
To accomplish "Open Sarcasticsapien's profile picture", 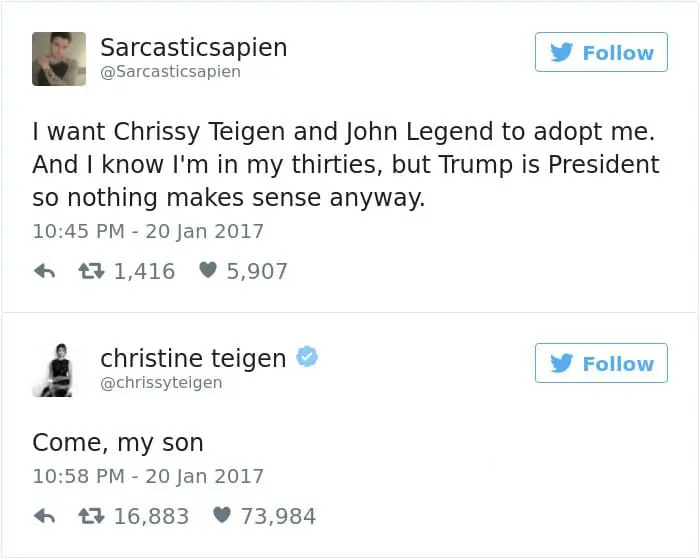I will (x=59, y=58).
